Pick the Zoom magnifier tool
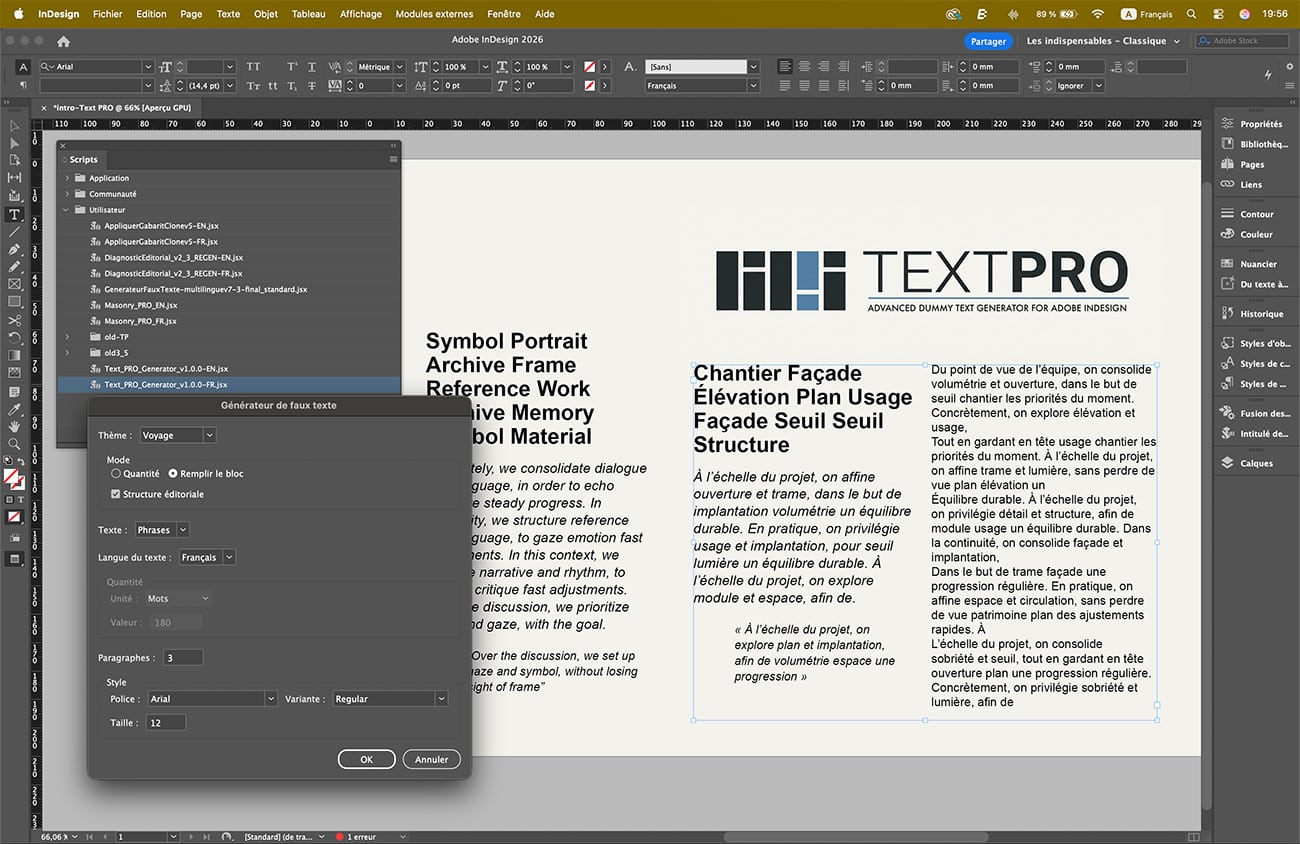The width and height of the screenshot is (1300, 844). pos(14,444)
